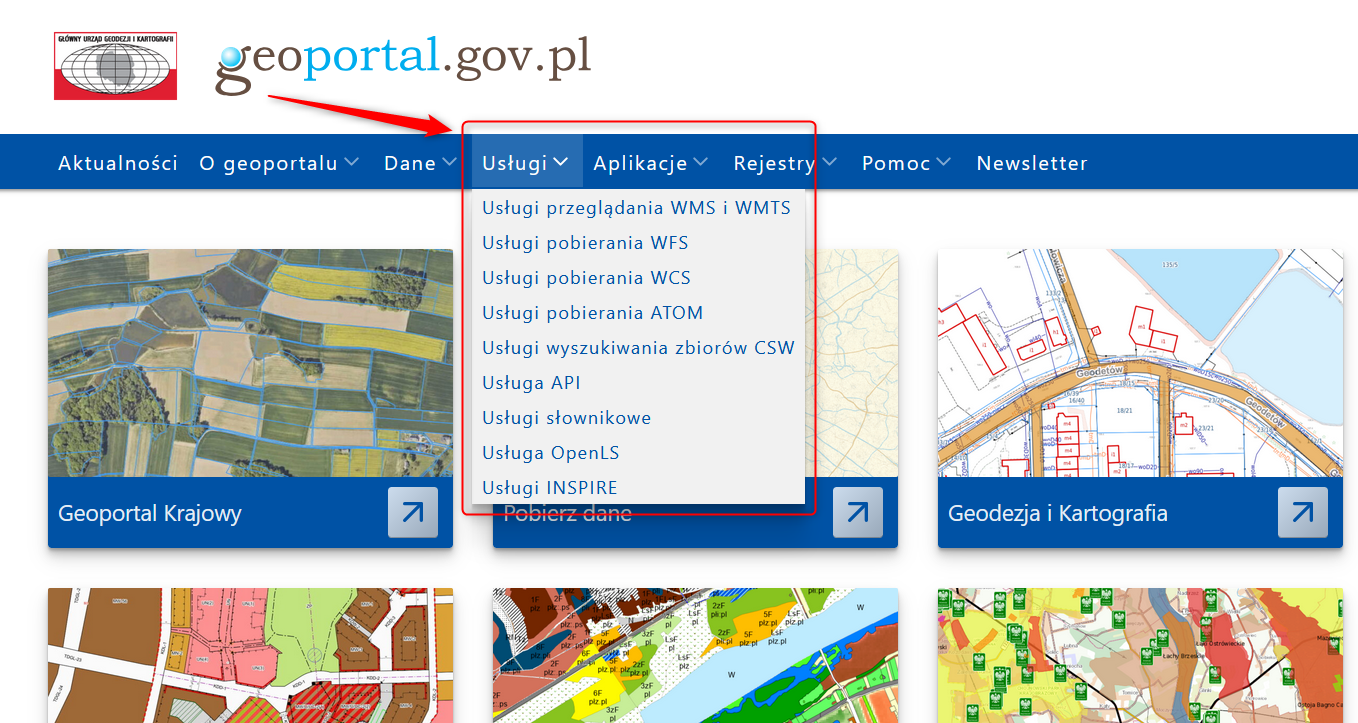Click the GUGiK crest logo
Viewport: 1358px width, 723px height.
(114, 66)
